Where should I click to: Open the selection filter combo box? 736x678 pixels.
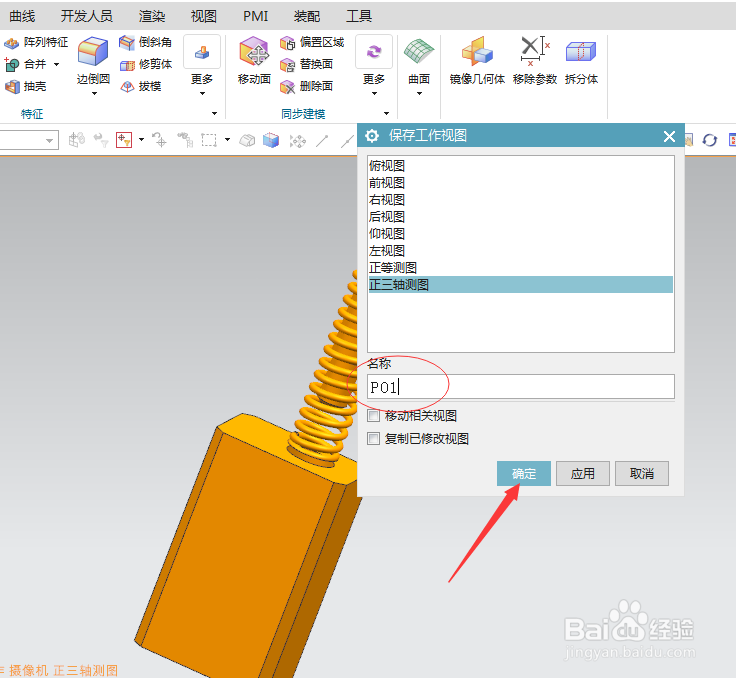(x=29, y=140)
